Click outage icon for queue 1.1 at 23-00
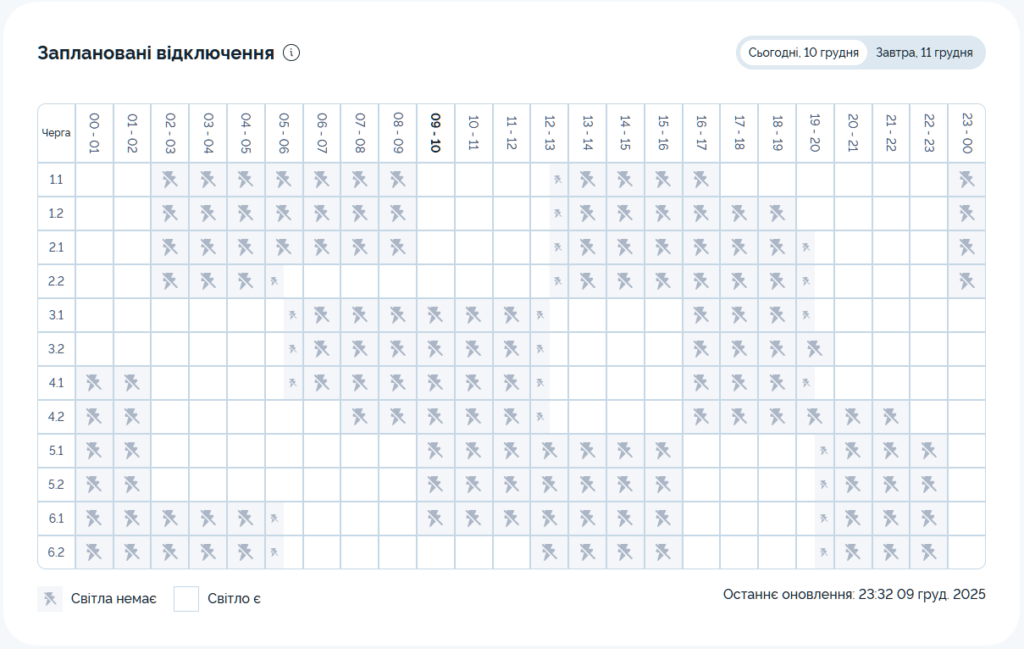The height and width of the screenshot is (649, 1024). click(966, 180)
